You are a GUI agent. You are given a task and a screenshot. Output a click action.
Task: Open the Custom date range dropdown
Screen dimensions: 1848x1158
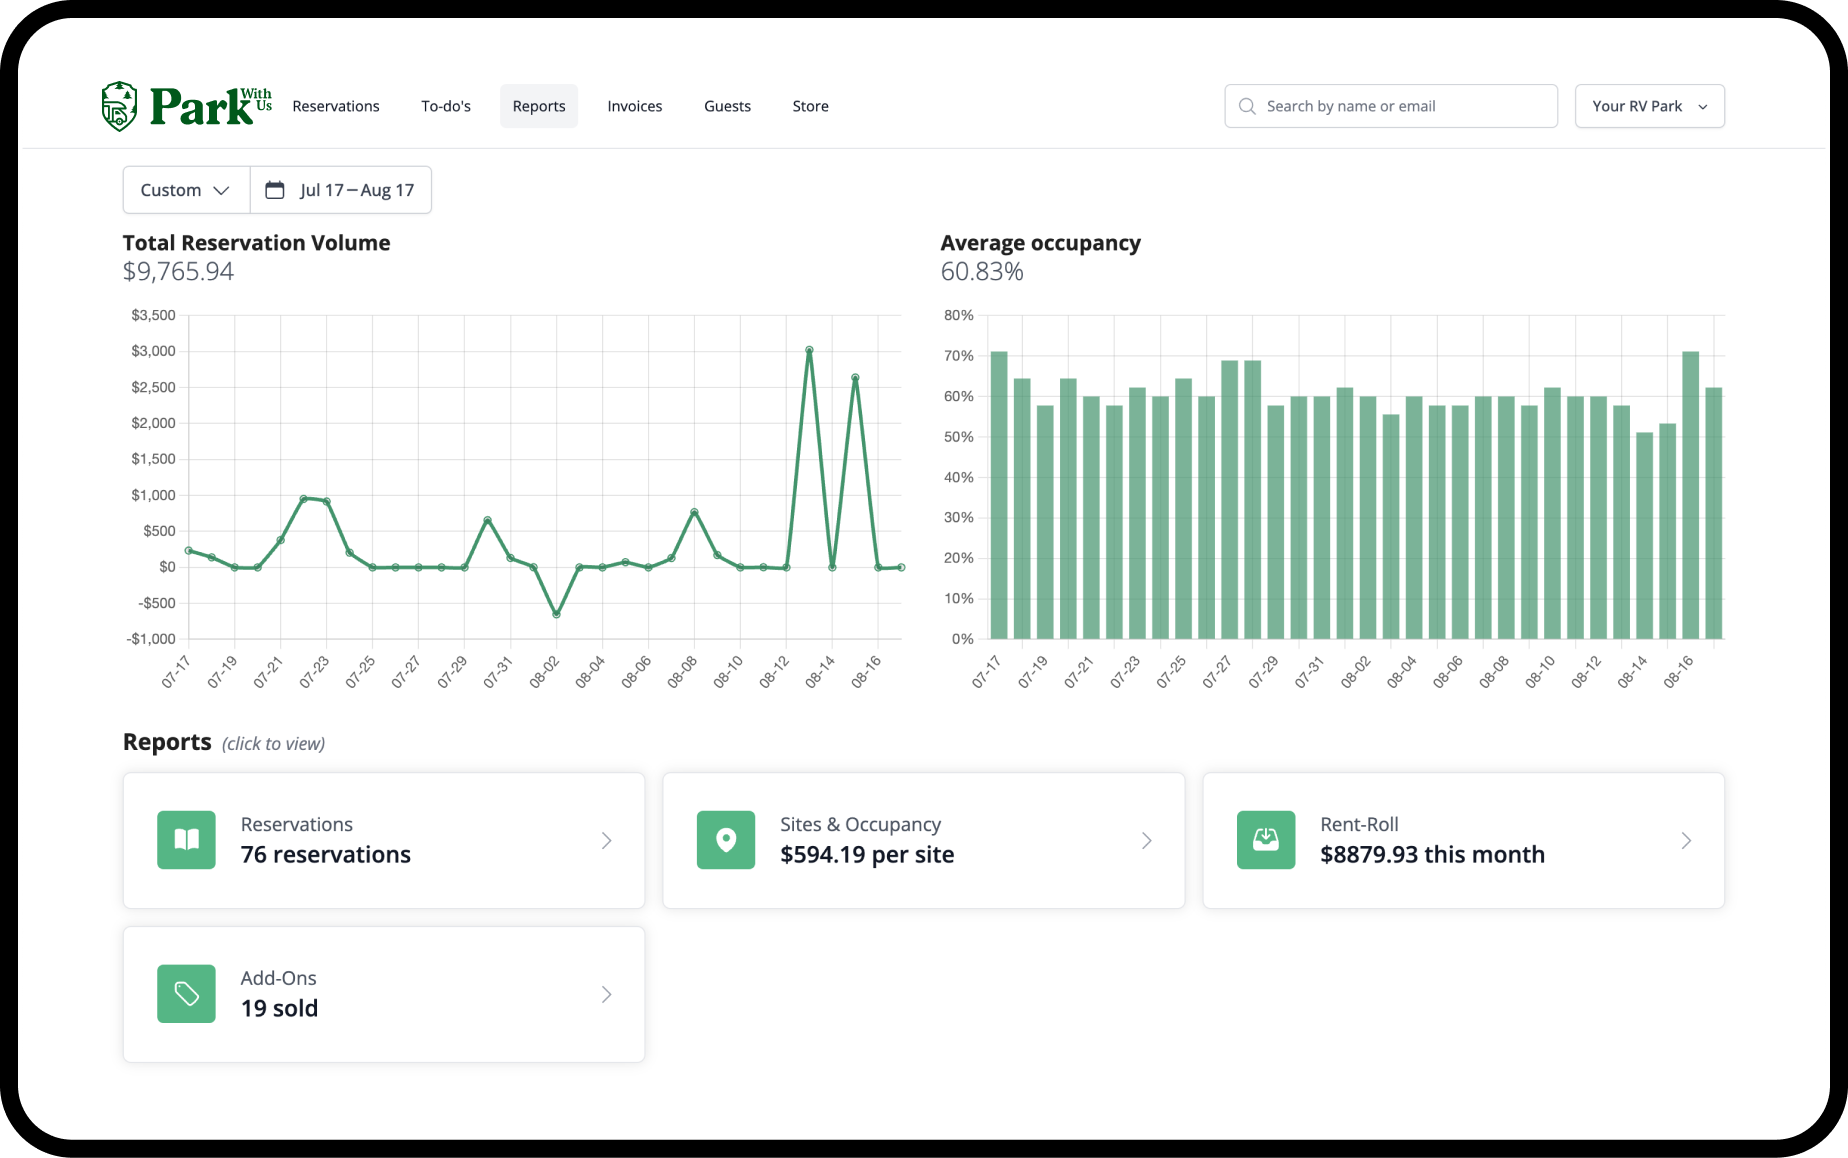click(186, 190)
